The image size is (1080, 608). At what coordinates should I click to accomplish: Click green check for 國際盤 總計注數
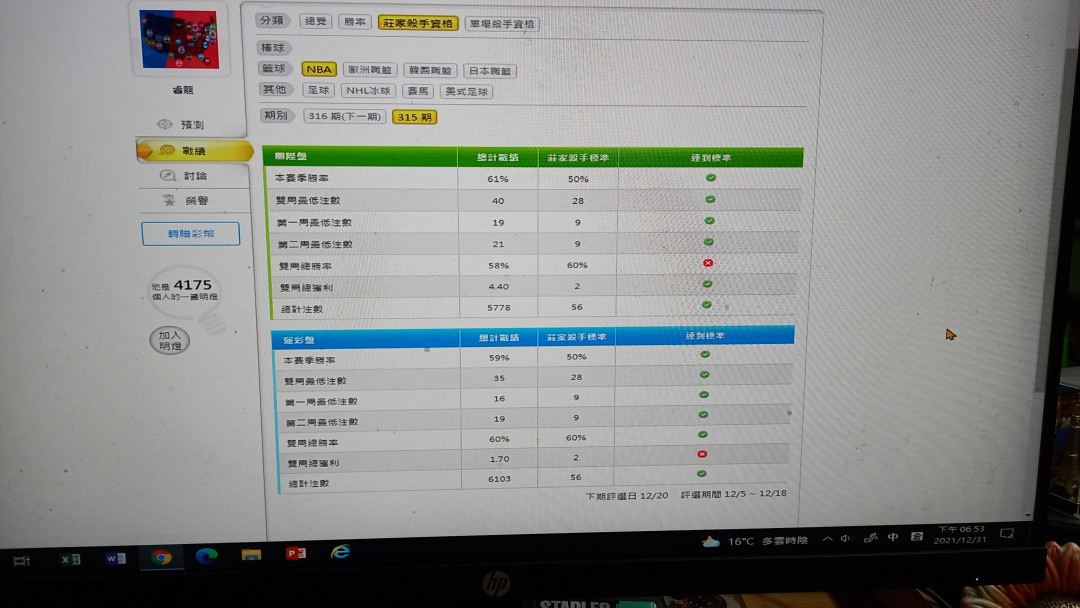pyautogui.click(x=707, y=304)
